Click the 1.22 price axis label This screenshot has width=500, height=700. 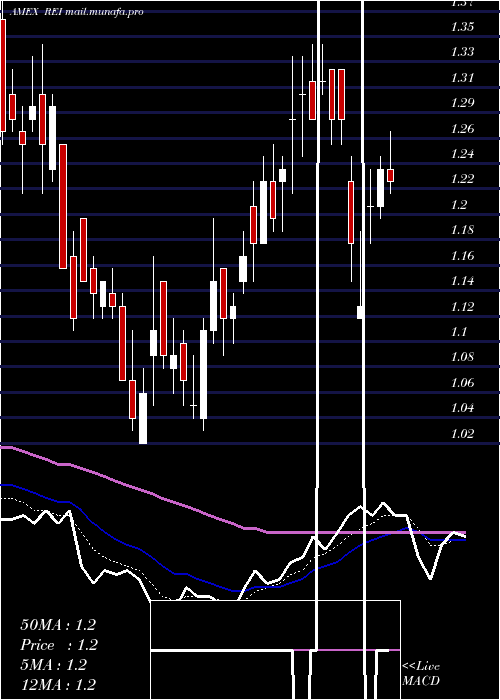point(462,179)
